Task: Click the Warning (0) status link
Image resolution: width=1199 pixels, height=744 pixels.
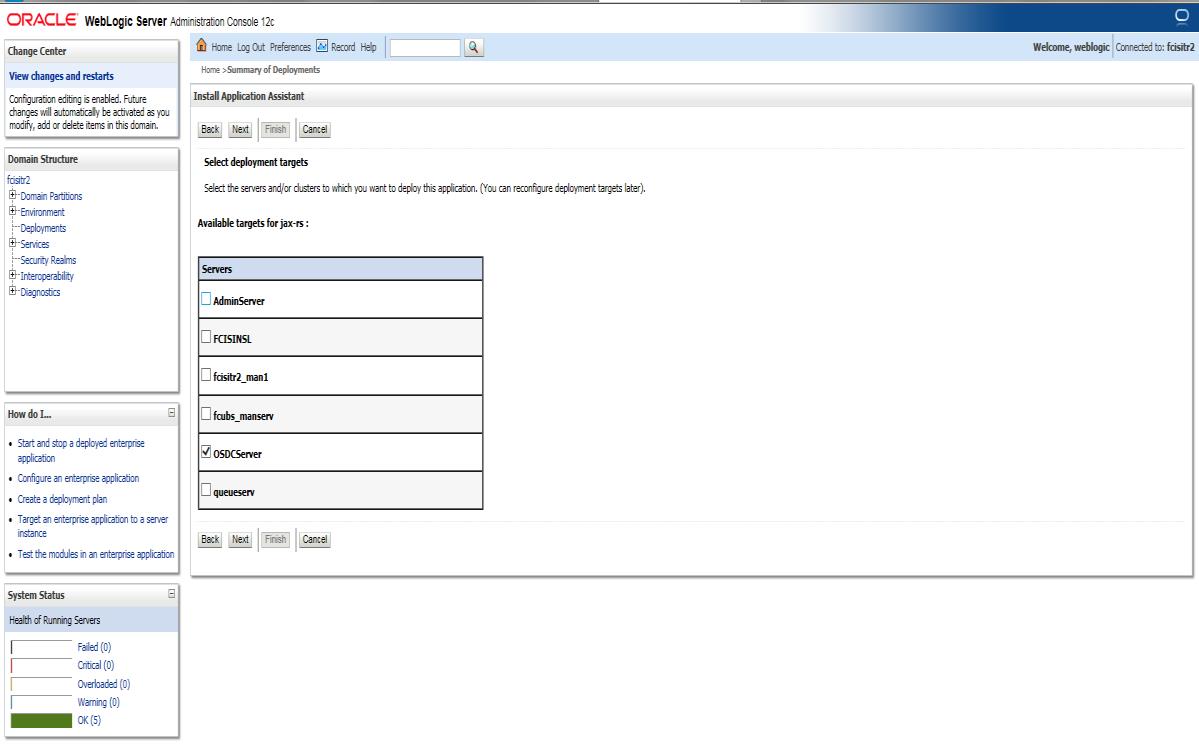Action: (x=98, y=702)
